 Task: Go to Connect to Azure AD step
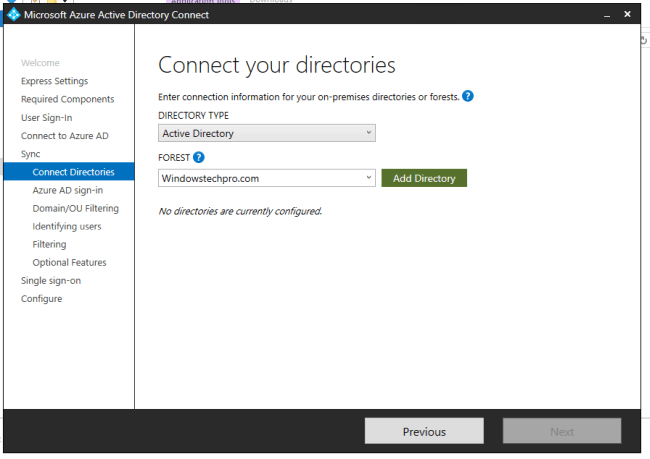click(x=65, y=136)
